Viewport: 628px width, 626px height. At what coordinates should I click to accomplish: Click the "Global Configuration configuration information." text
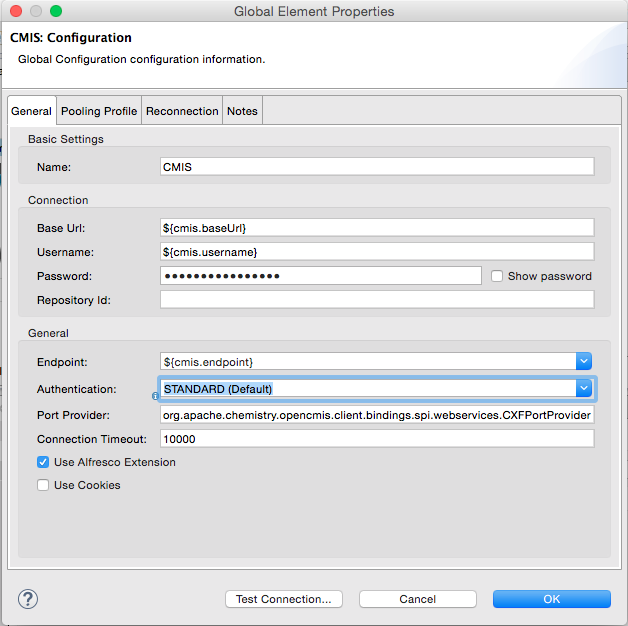[x=141, y=59]
